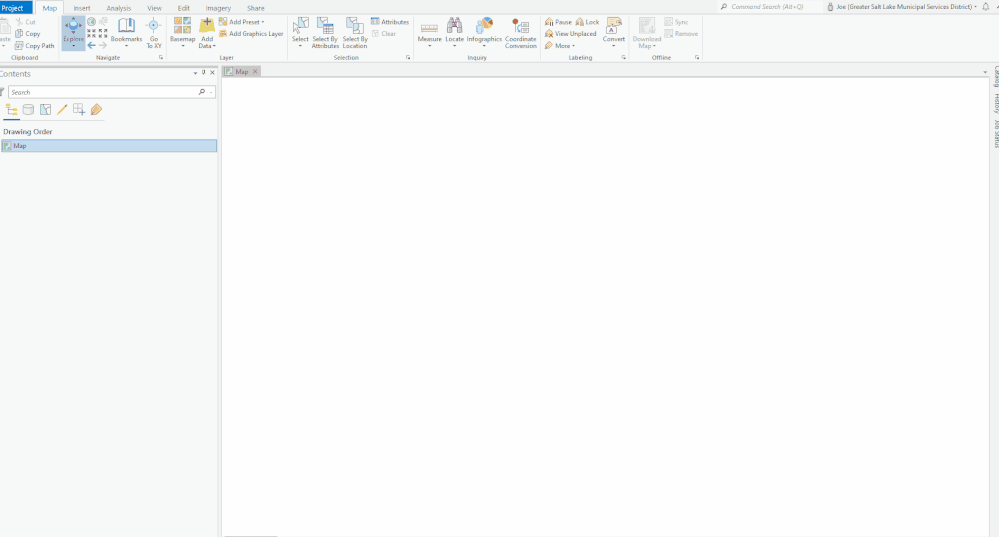Open Offline group dialog launcher

tap(696, 57)
